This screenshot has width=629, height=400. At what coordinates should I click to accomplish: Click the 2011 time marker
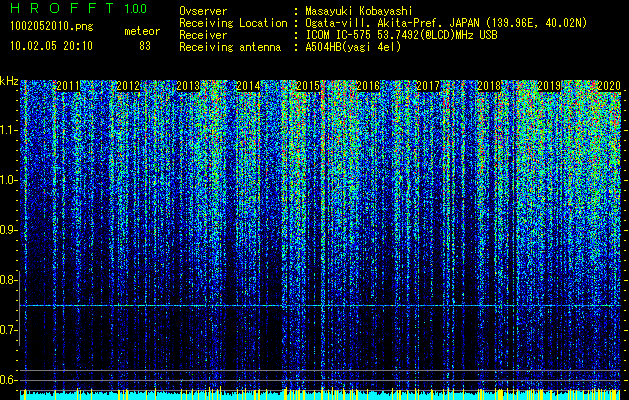(x=68, y=86)
